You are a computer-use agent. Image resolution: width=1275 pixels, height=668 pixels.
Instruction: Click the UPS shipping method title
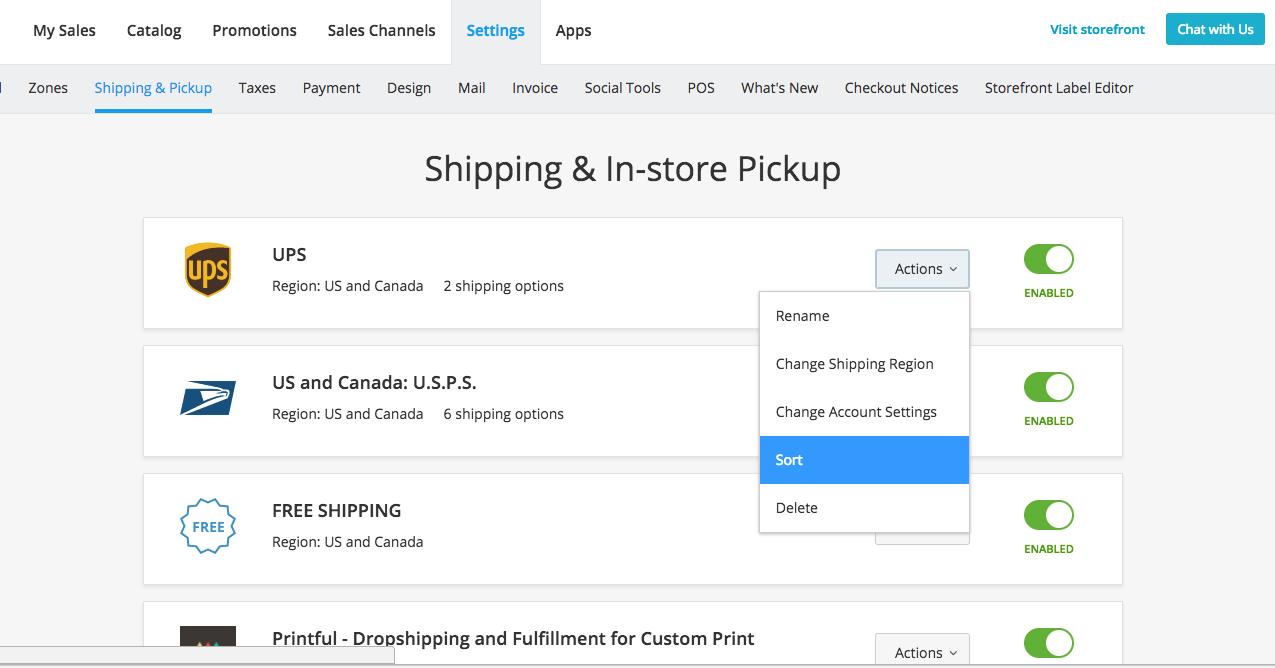pos(289,255)
